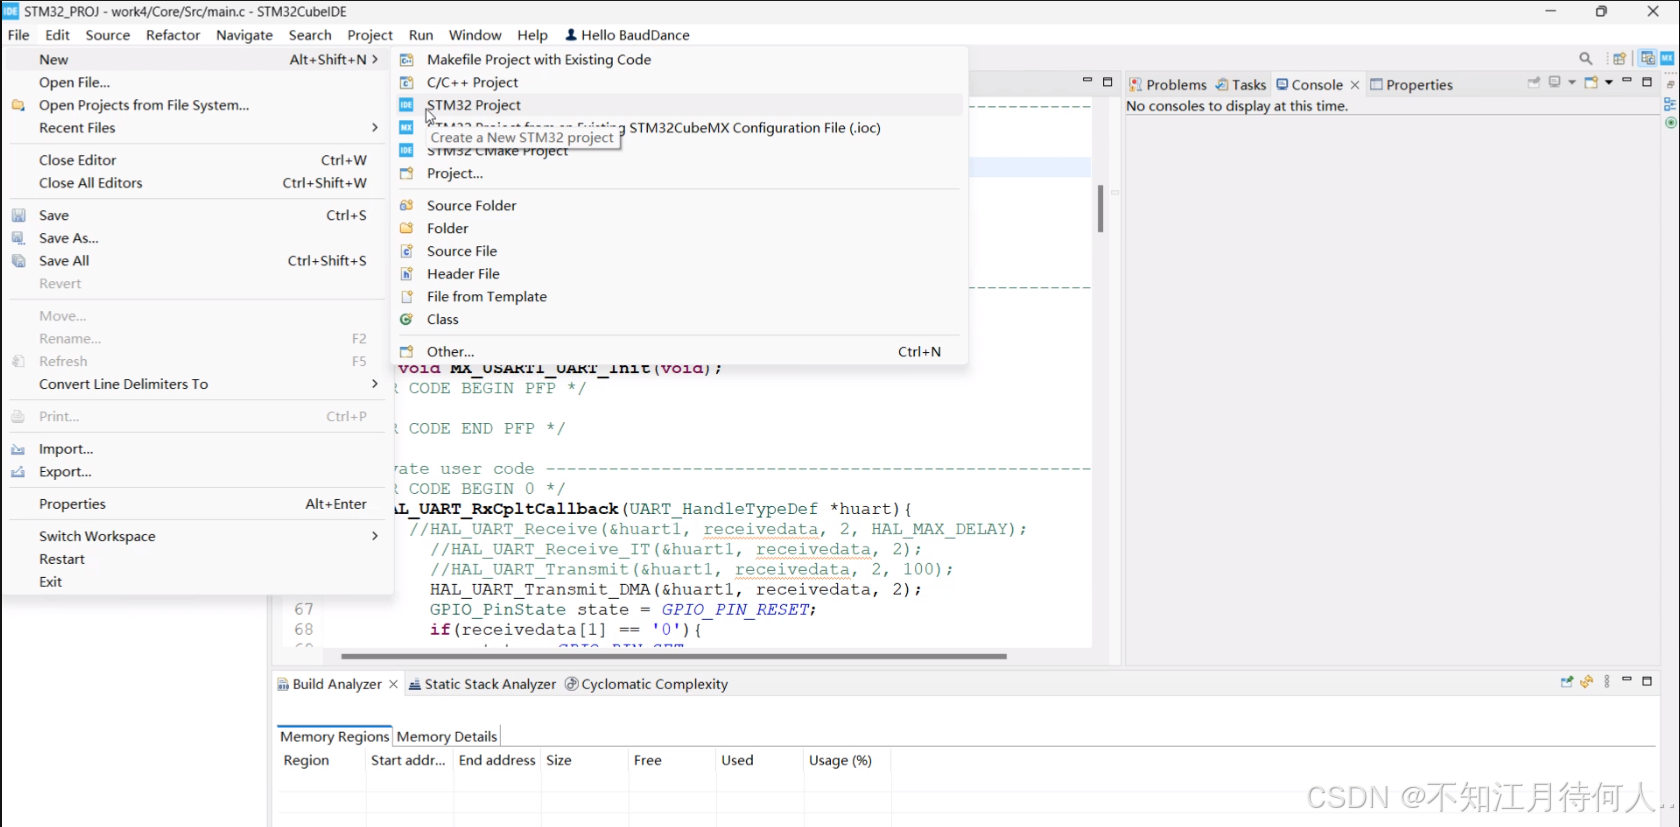This screenshot has width=1680, height=827.
Task: Create a new Folder entry
Action: 678,229
